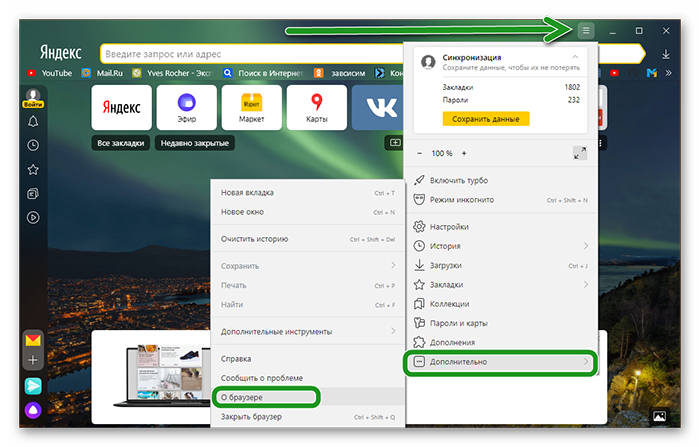Expand the Дополнительно submenu
Screen dimensions: 700x447
[500, 362]
